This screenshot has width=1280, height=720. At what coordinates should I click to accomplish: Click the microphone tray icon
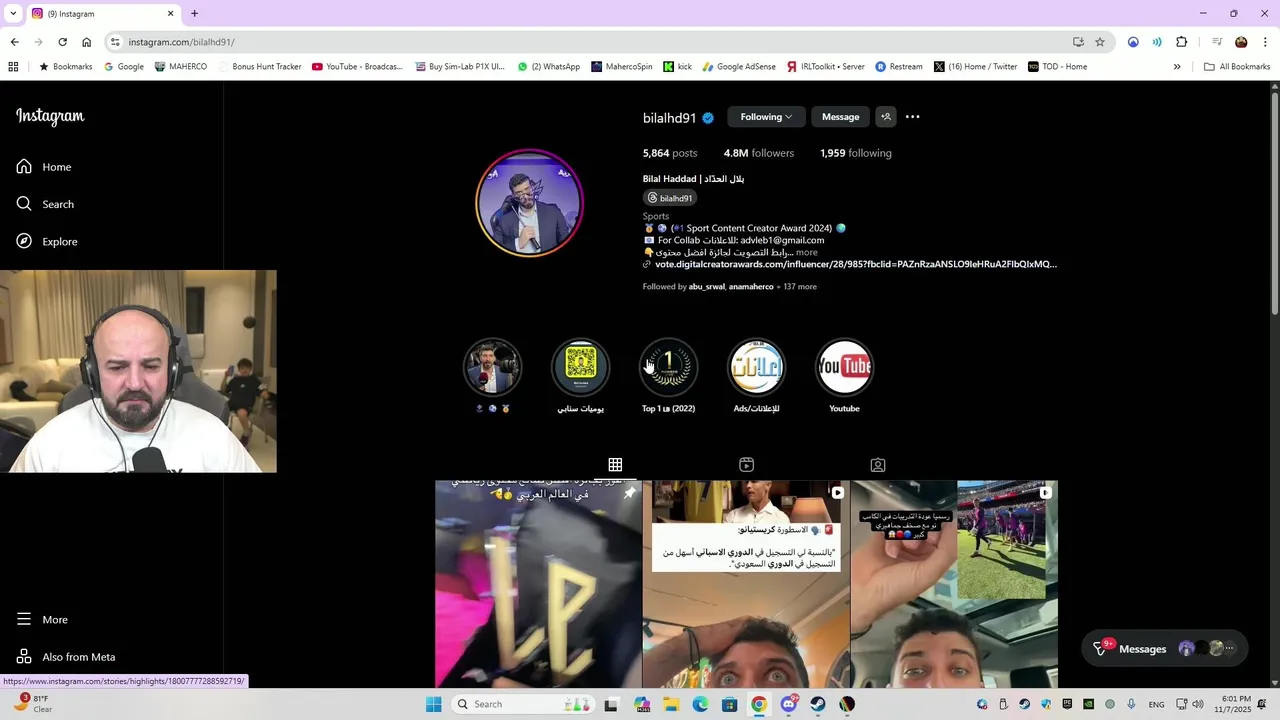[1131, 704]
